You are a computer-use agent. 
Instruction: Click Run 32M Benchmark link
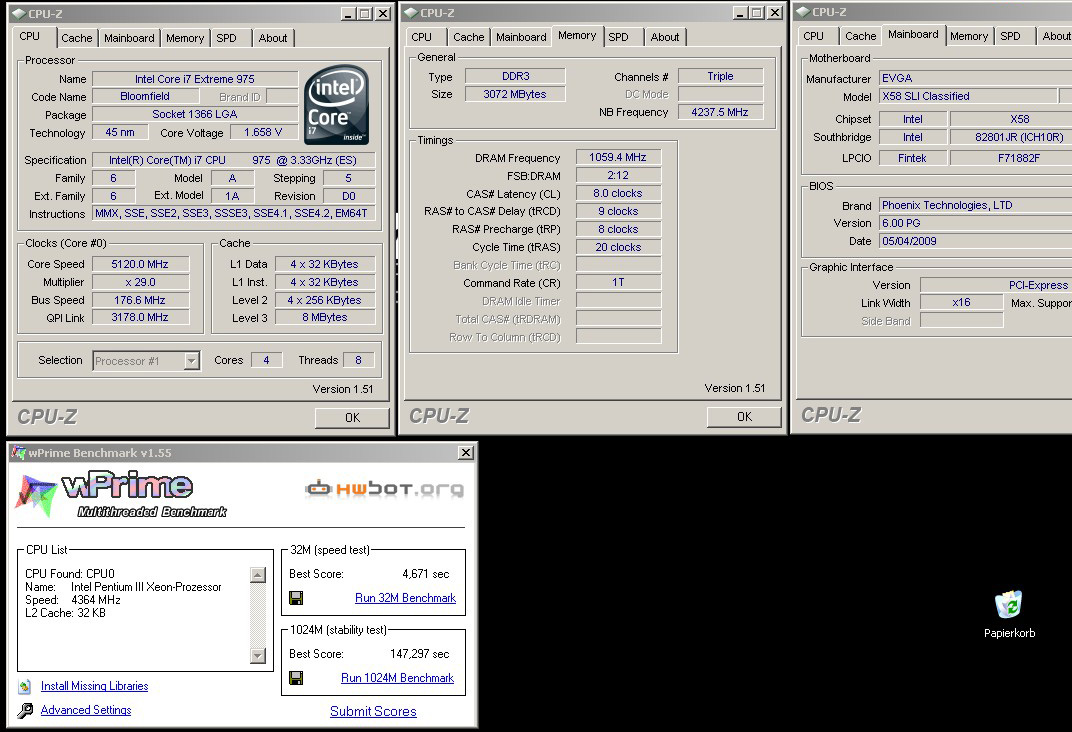(x=405, y=598)
